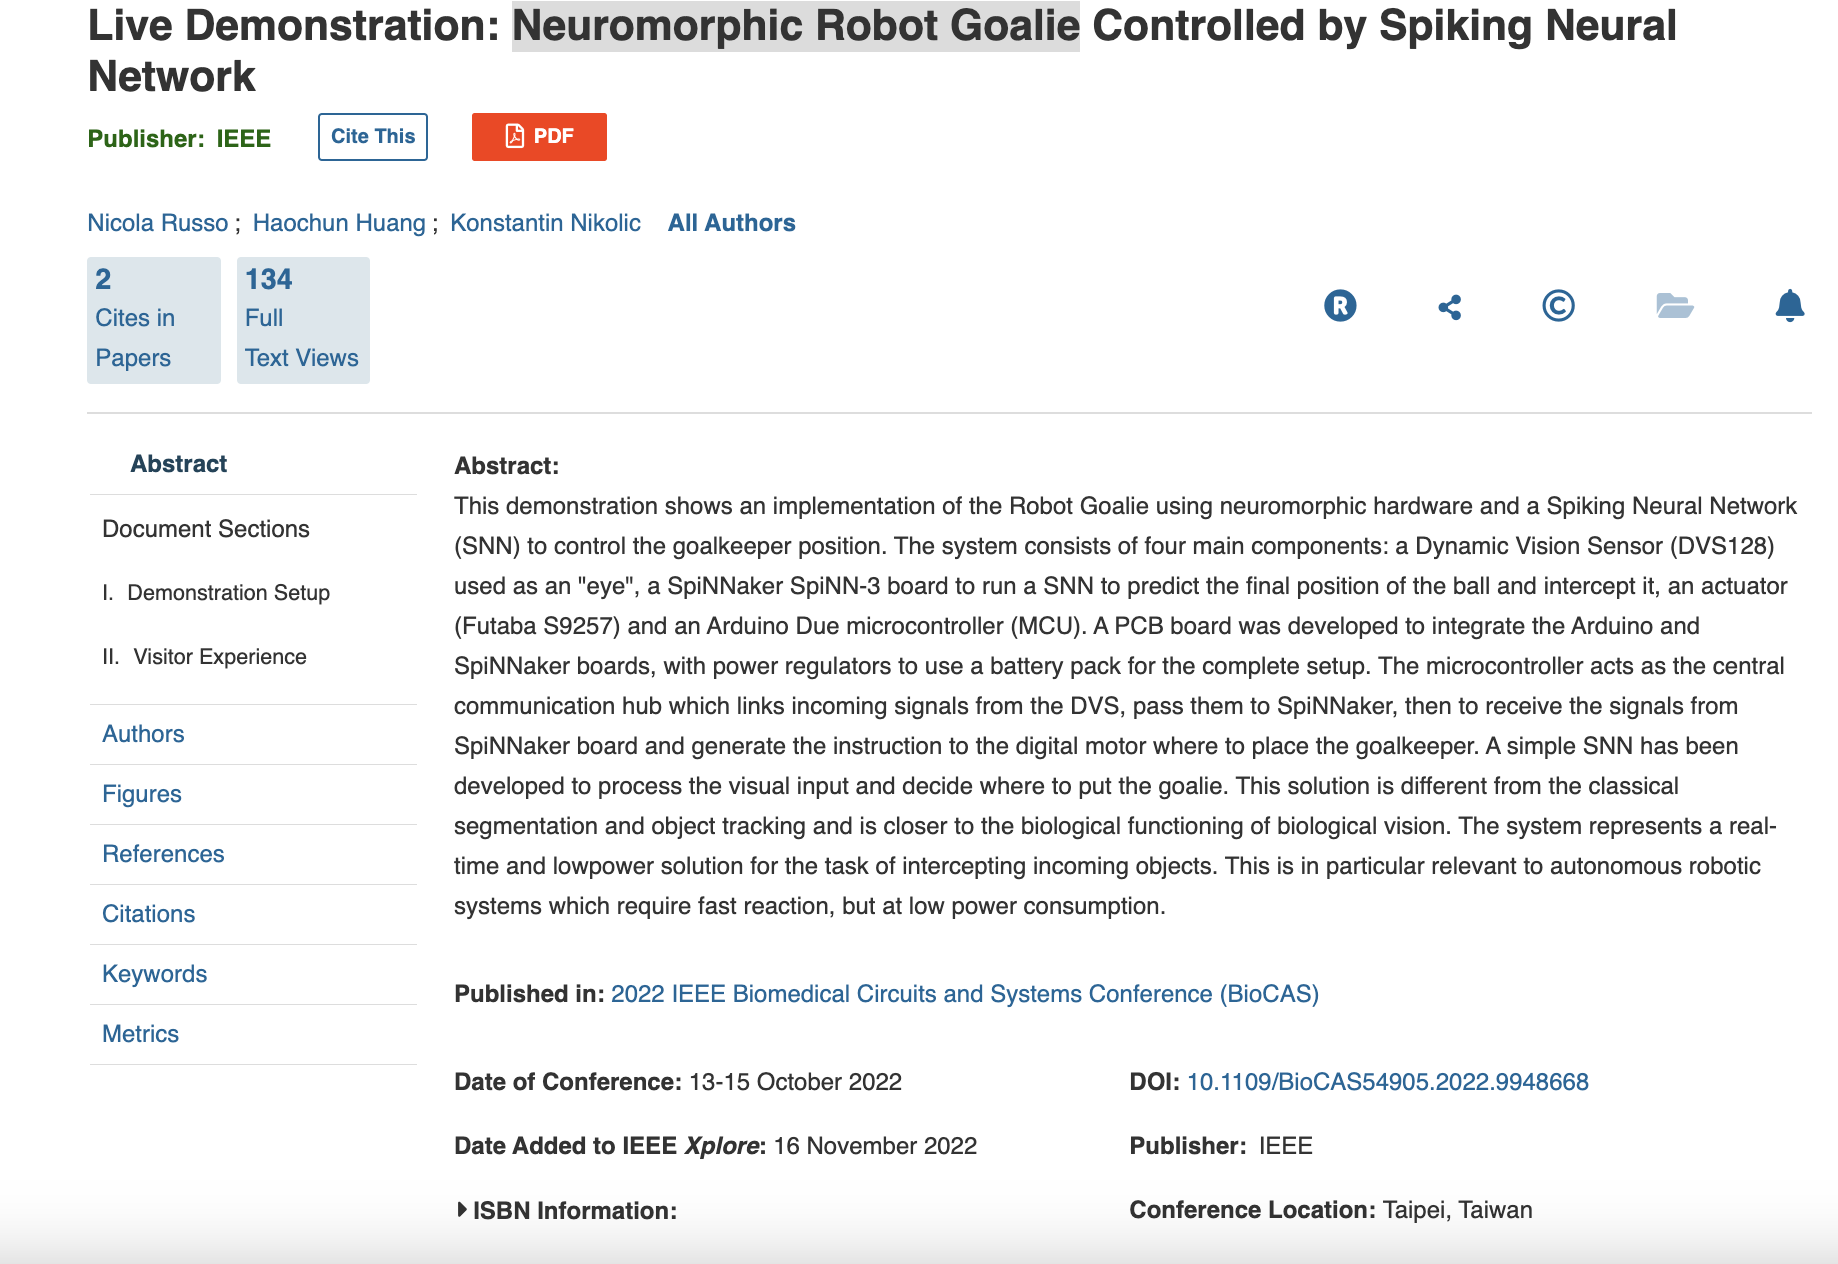Image resolution: width=1838 pixels, height=1264 pixels.
Task: Click the save to folder icon
Action: (x=1674, y=305)
